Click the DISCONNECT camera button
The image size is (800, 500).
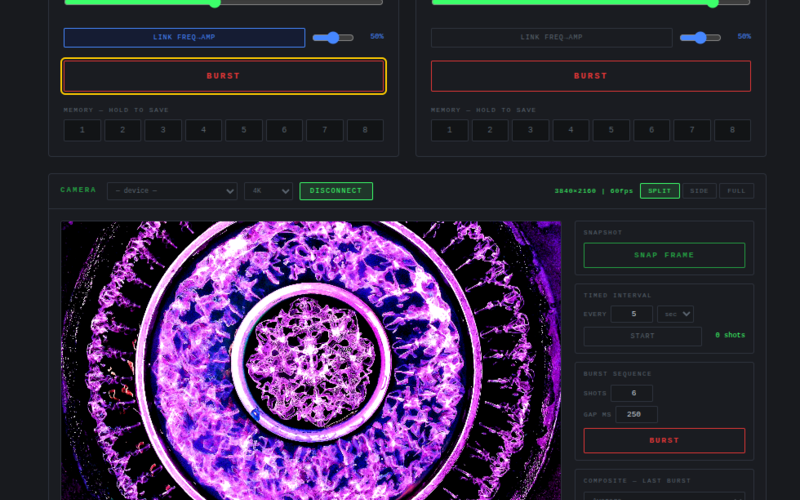click(x=336, y=191)
